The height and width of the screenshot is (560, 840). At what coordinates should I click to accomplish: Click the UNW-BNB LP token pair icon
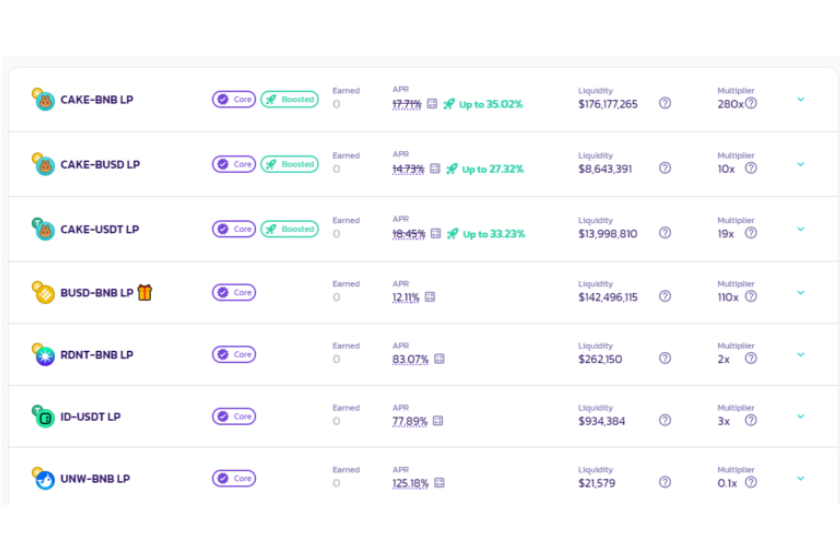tap(43, 478)
